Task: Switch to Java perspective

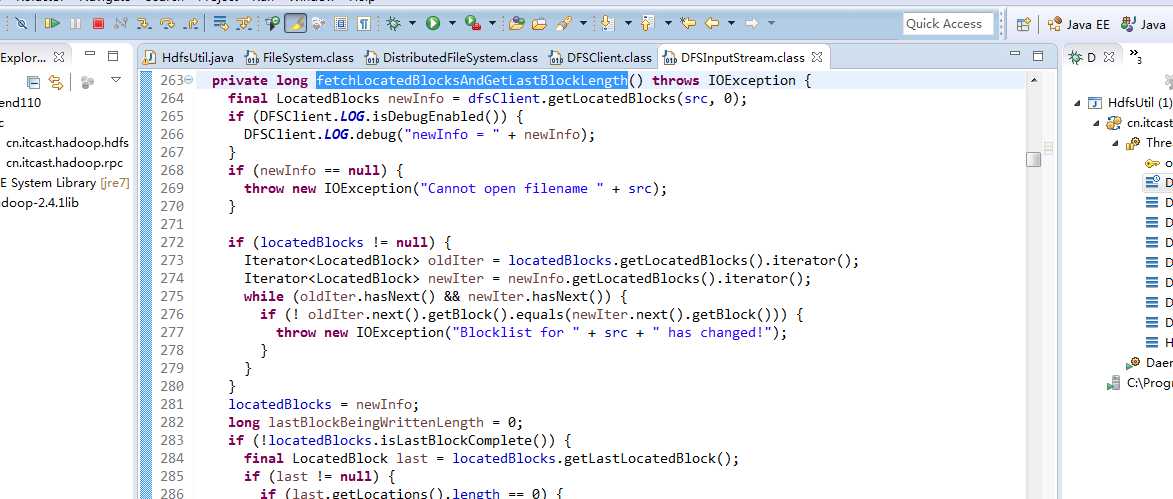Action: point(1145,24)
